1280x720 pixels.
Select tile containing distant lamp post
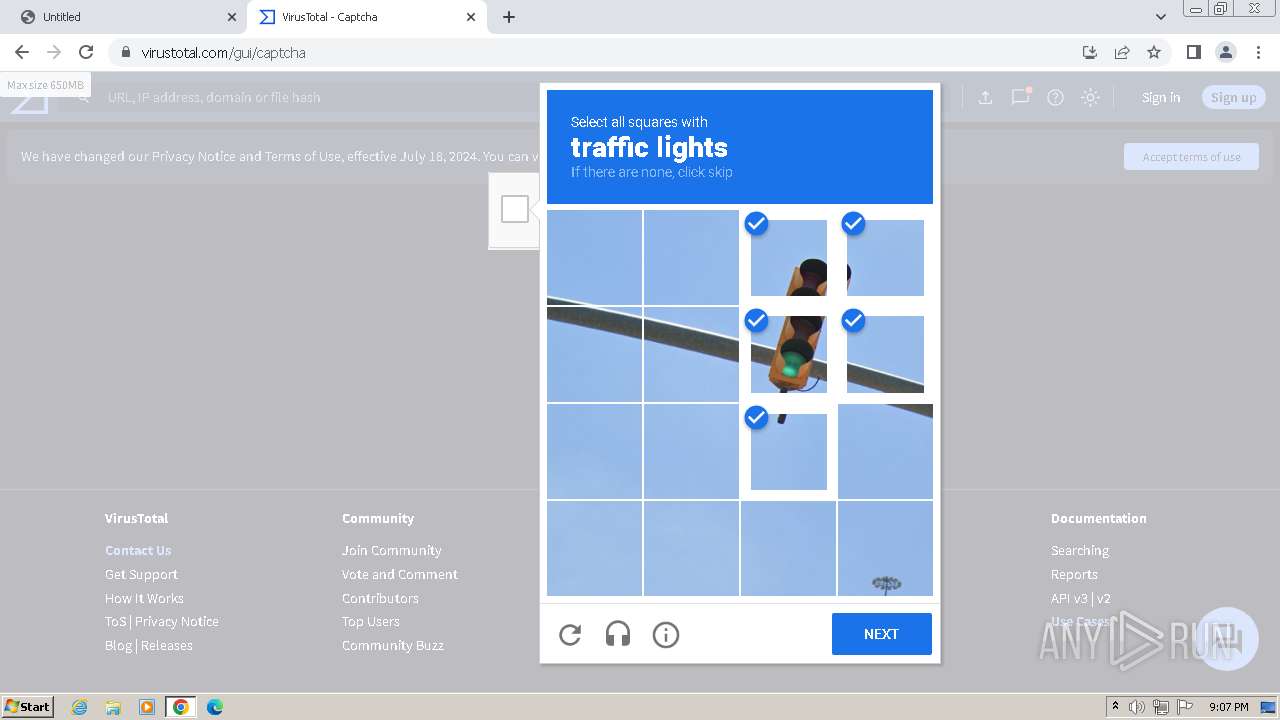(x=885, y=548)
